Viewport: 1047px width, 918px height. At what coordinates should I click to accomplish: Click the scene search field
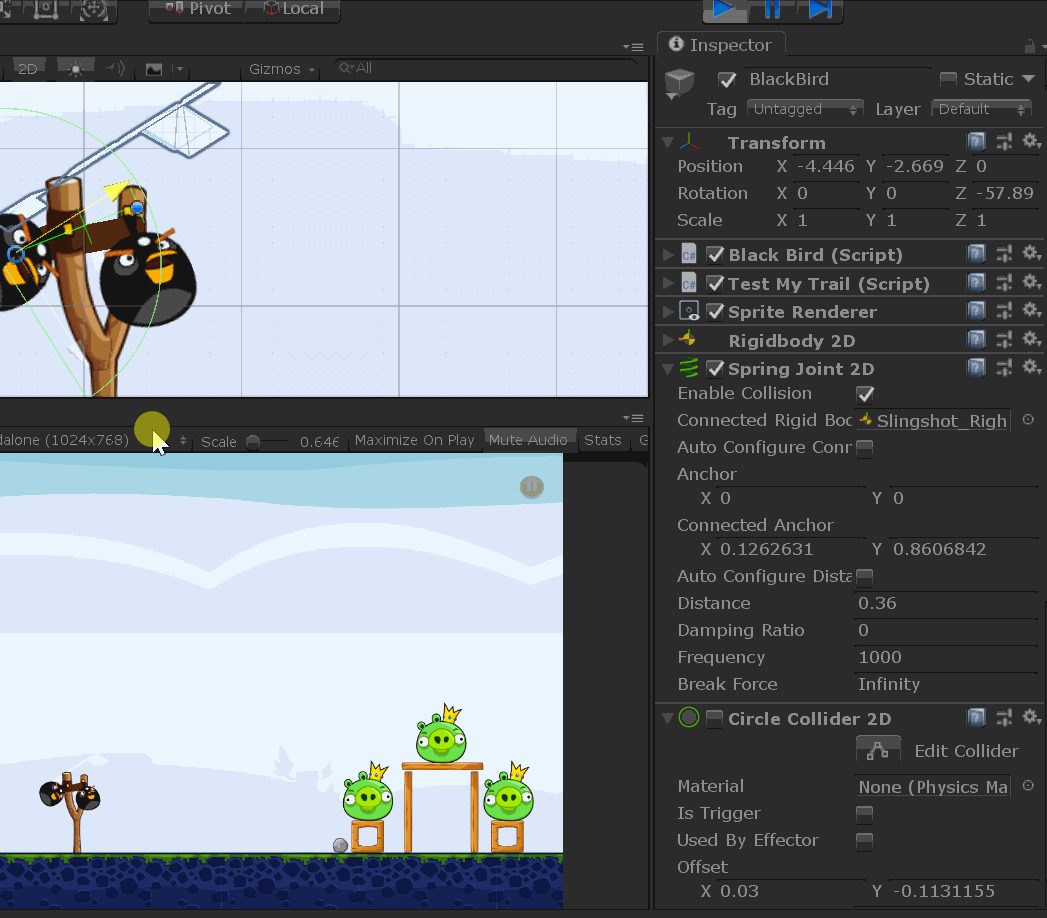coord(485,68)
